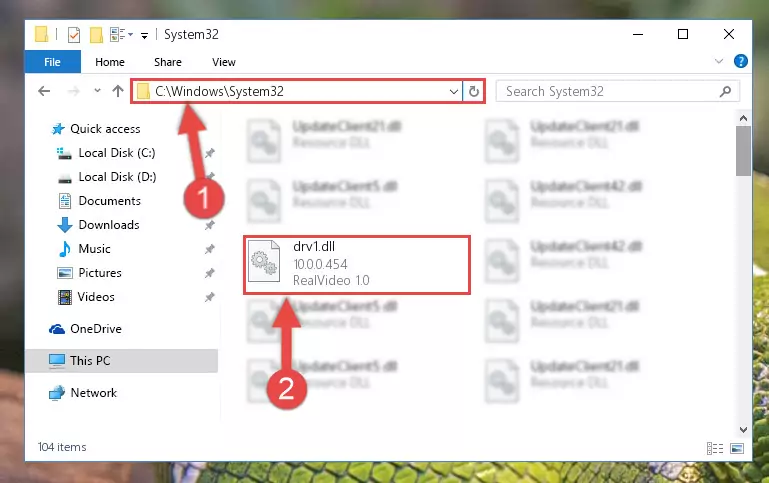Toggle the pin next to Music
The width and height of the screenshot is (769, 483).
[x=209, y=249]
